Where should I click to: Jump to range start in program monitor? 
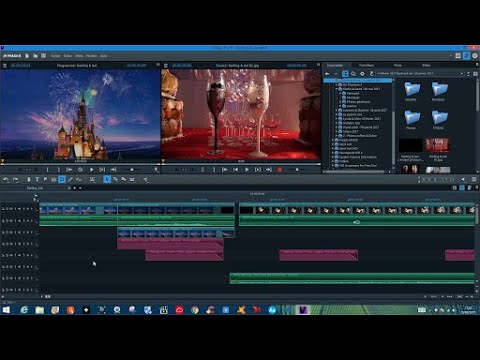(x=69, y=170)
